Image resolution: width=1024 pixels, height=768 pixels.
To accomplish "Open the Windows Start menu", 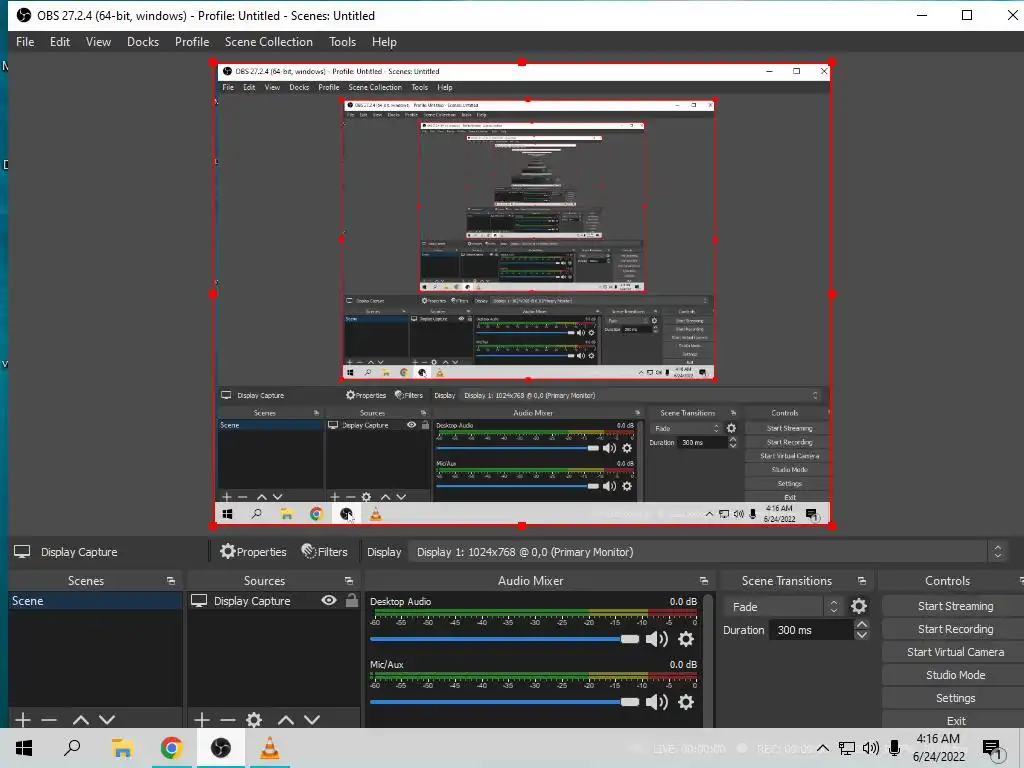I will click(24, 748).
